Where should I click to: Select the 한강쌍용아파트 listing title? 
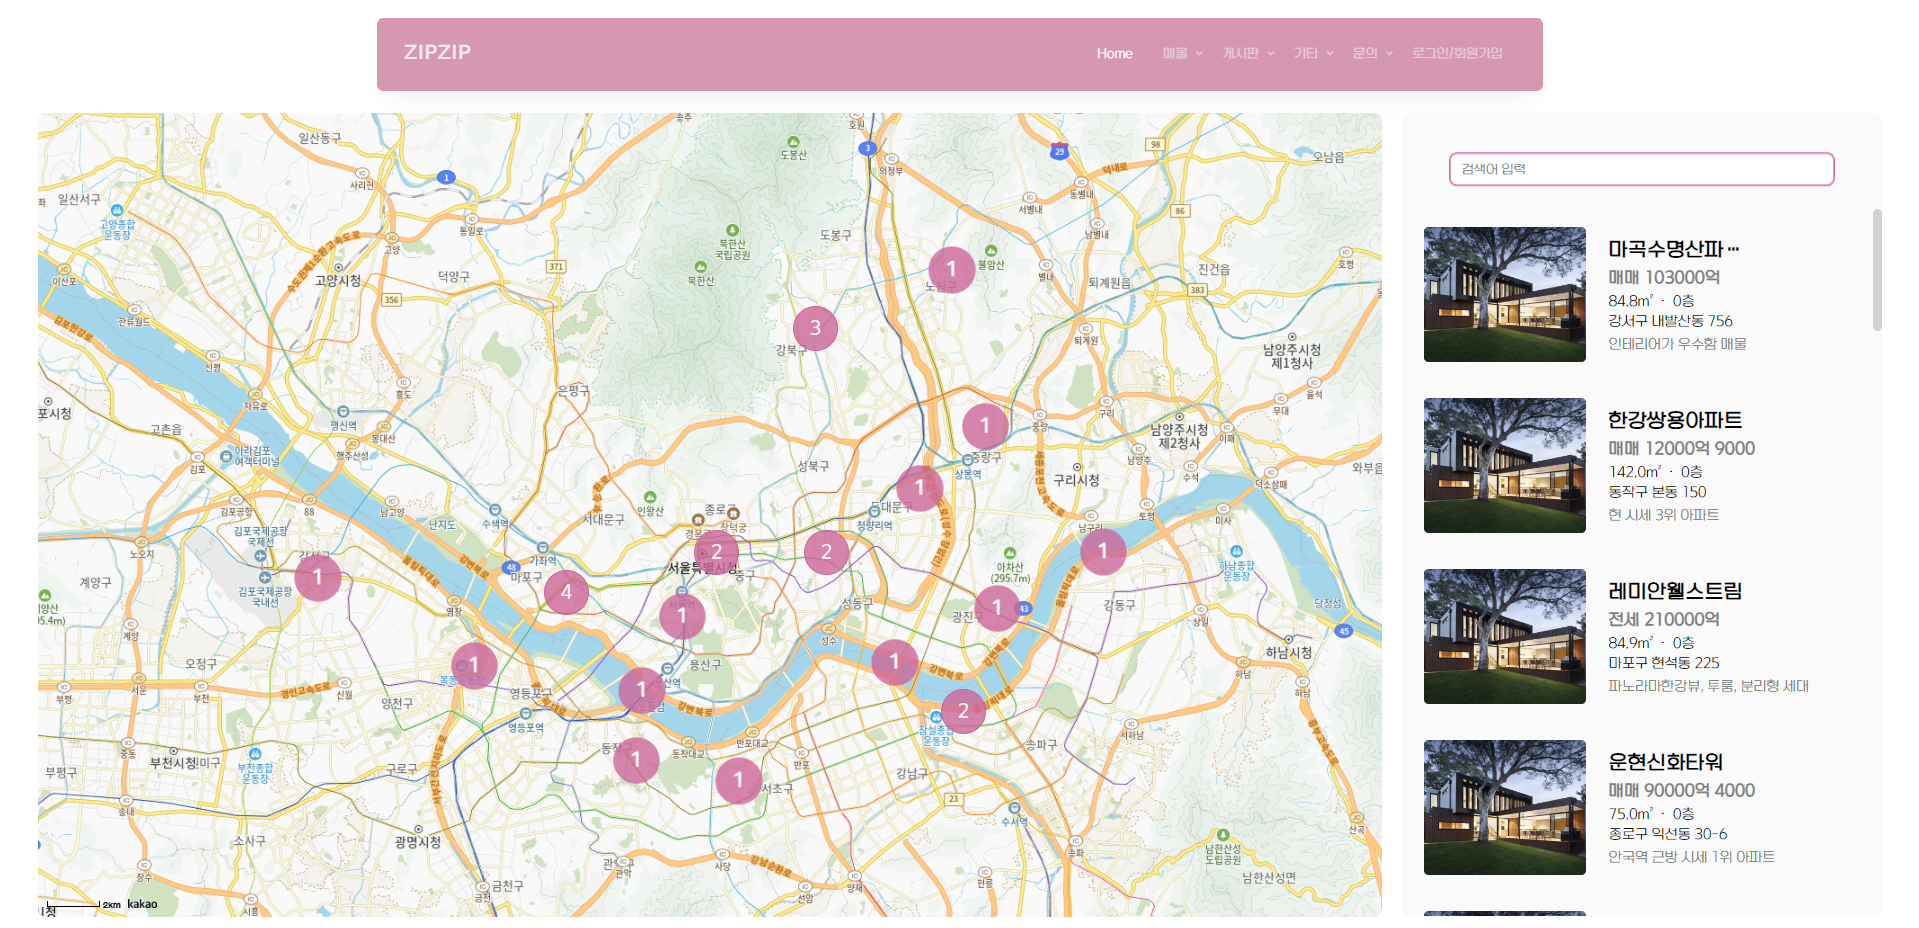pyautogui.click(x=1675, y=420)
